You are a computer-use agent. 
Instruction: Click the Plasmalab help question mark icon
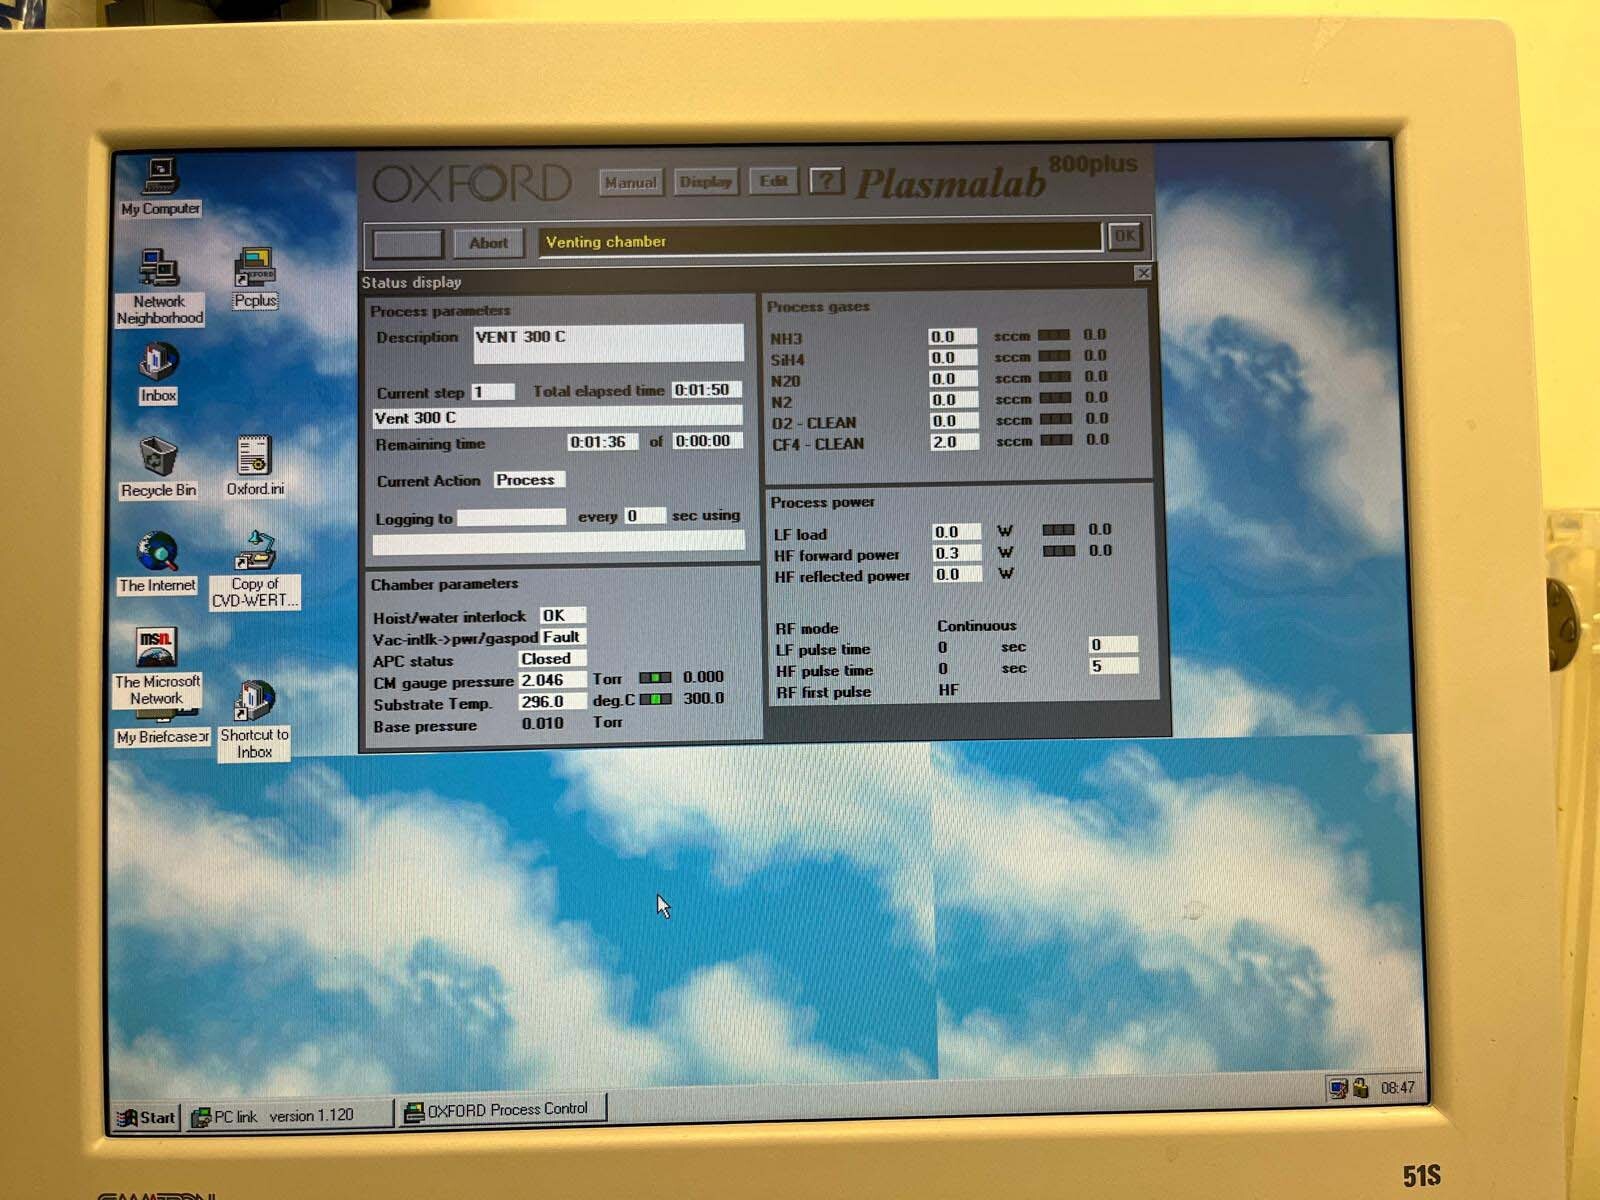pos(825,181)
